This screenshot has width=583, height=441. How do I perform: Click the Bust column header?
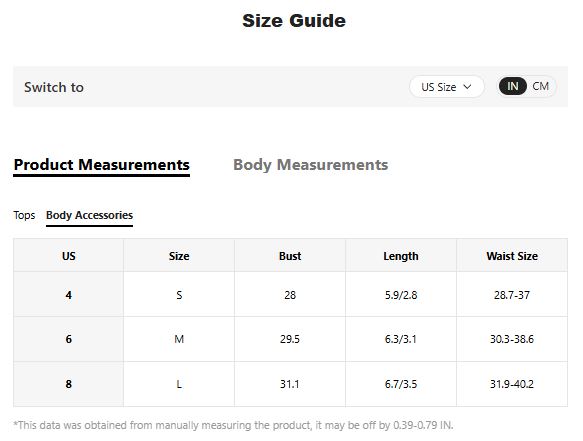[290, 256]
